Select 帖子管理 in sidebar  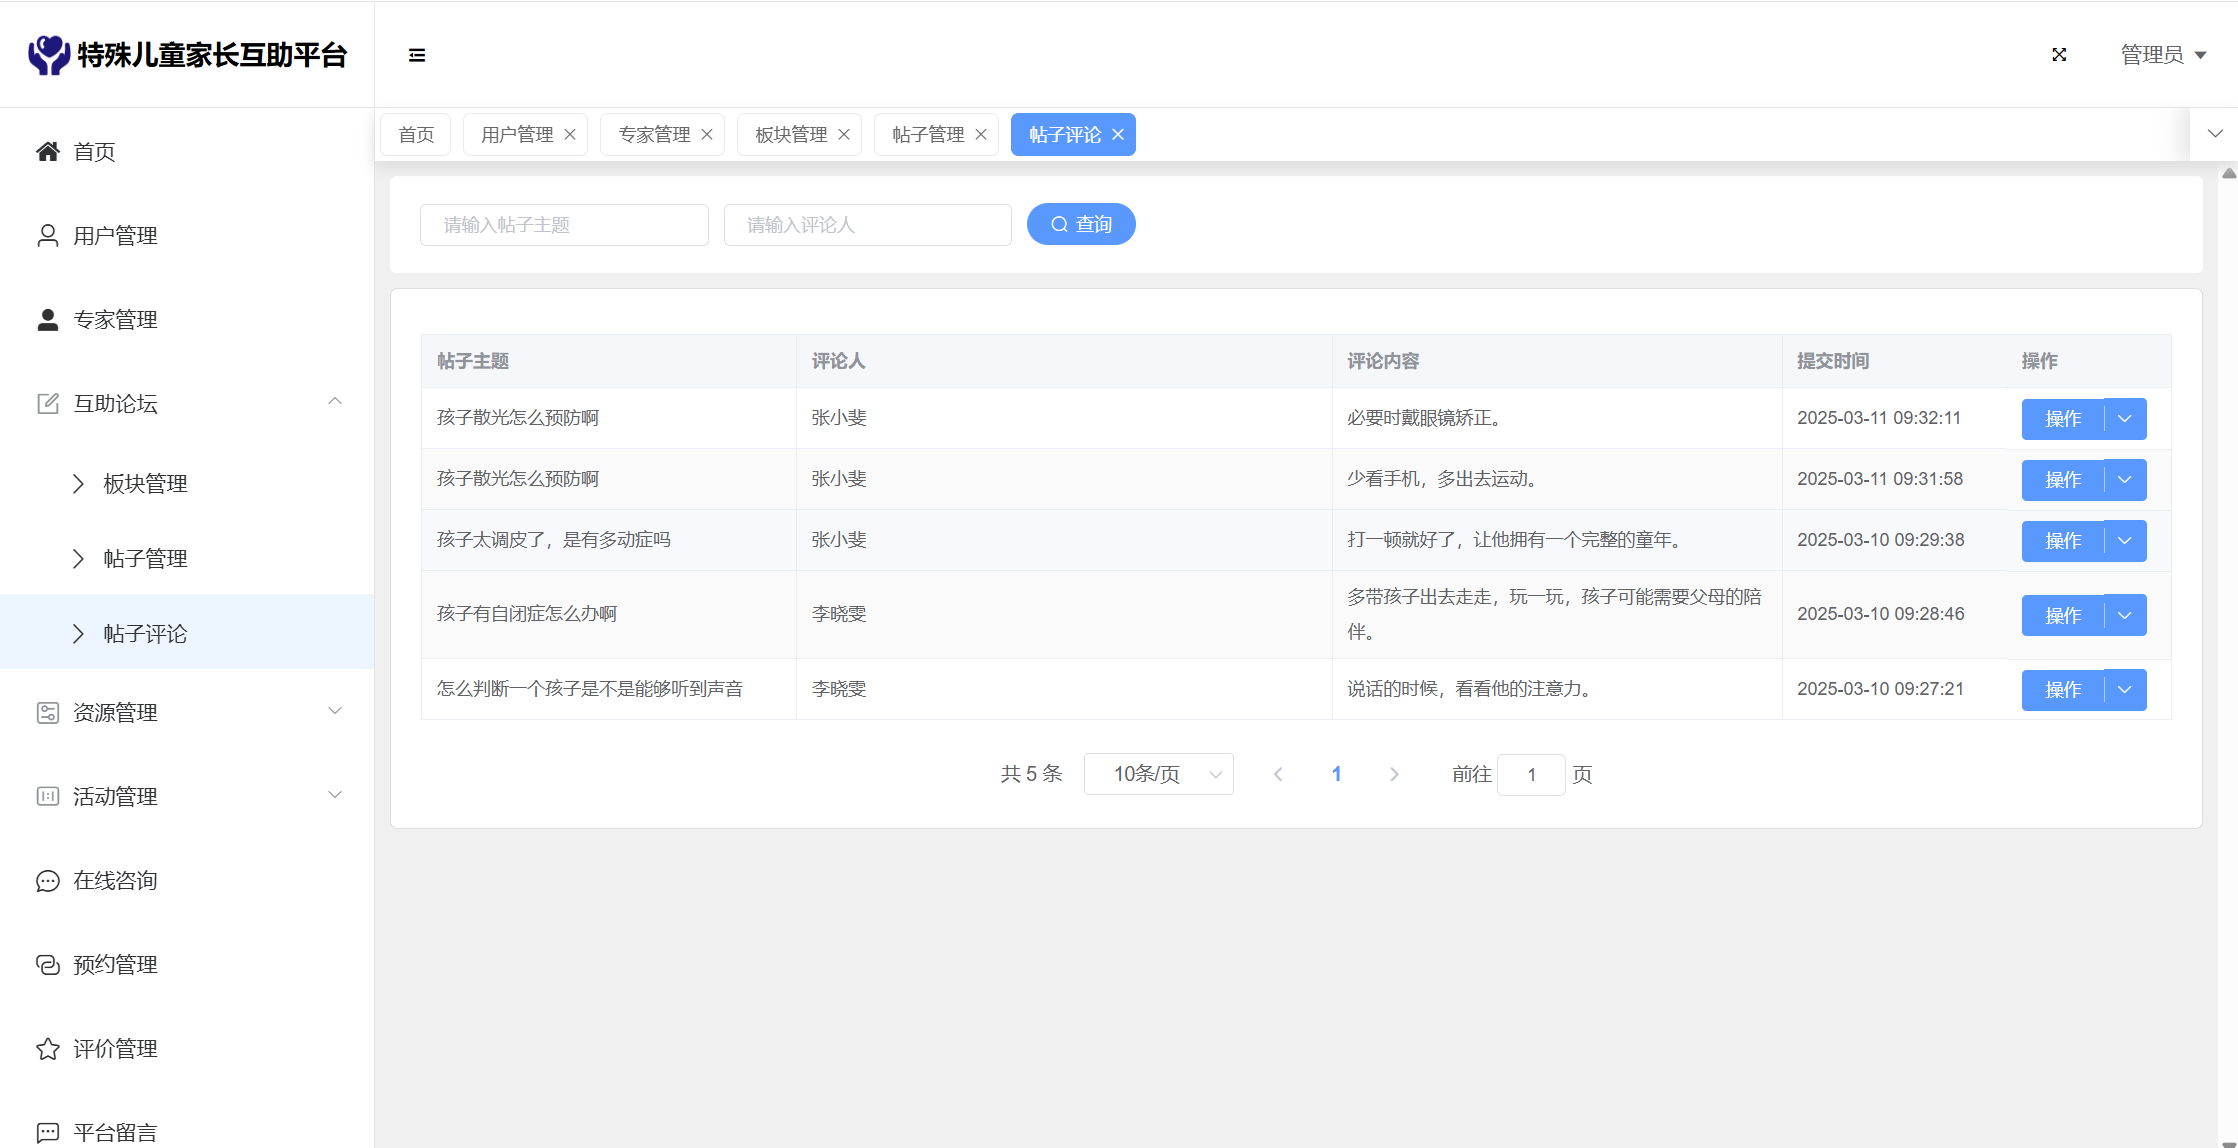click(x=145, y=559)
